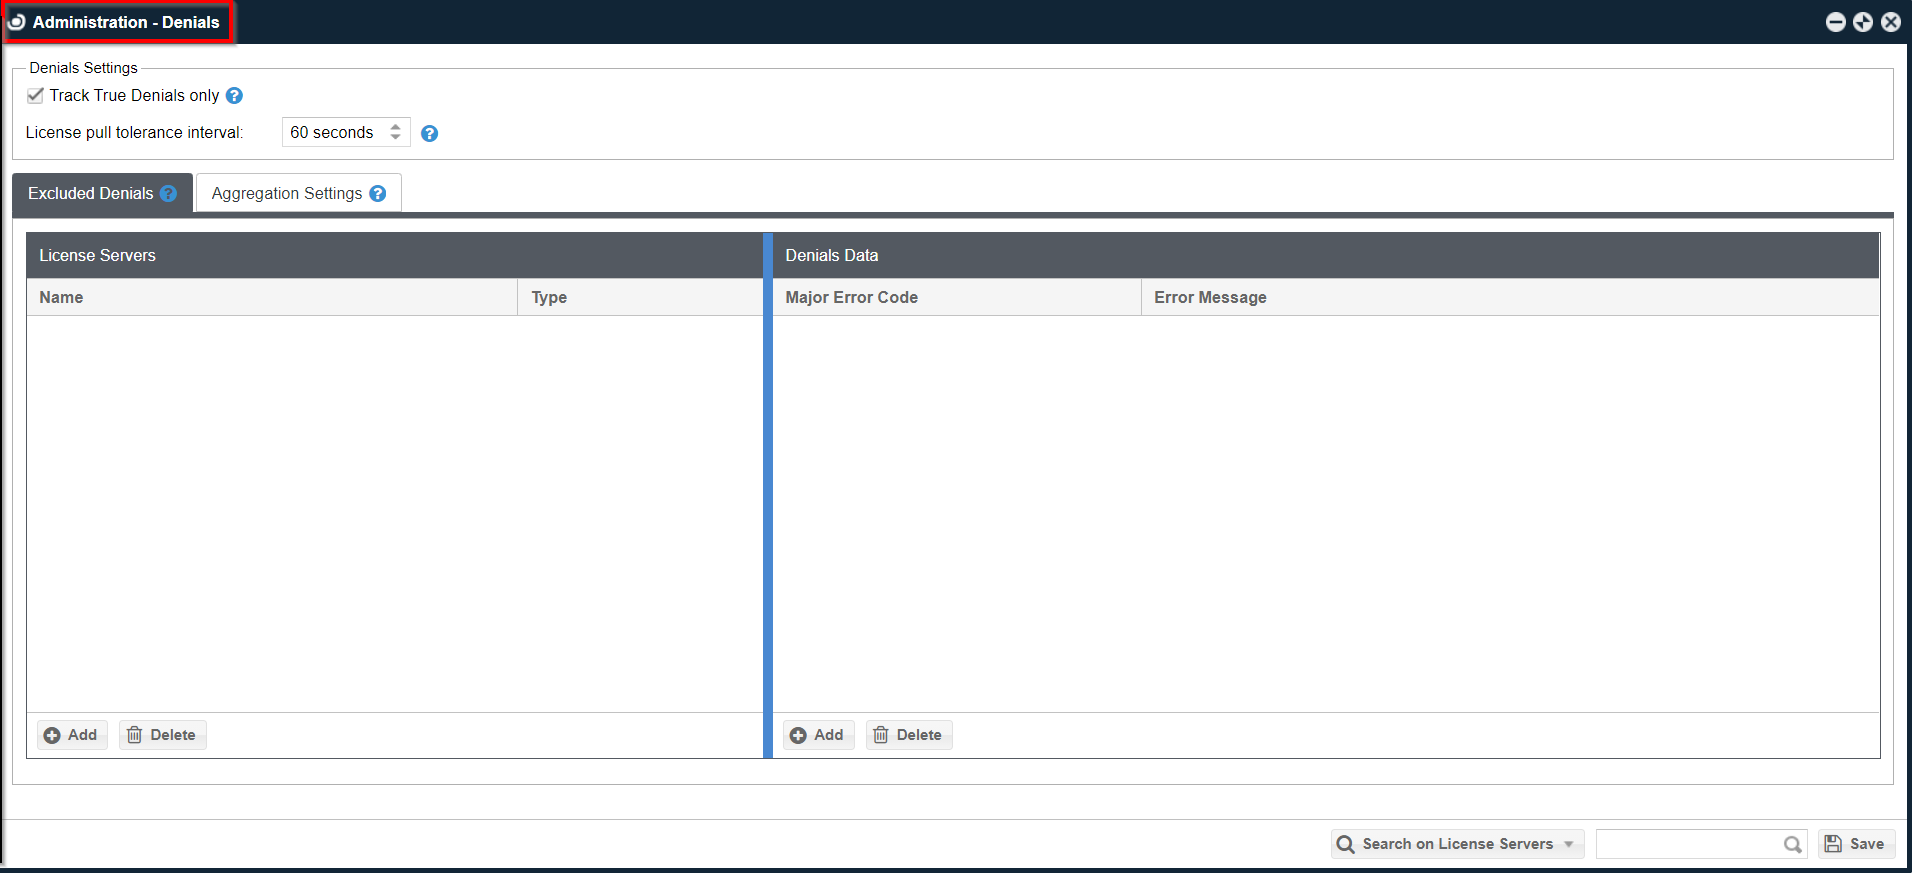Delete the selected Denials Data entry

[909, 735]
